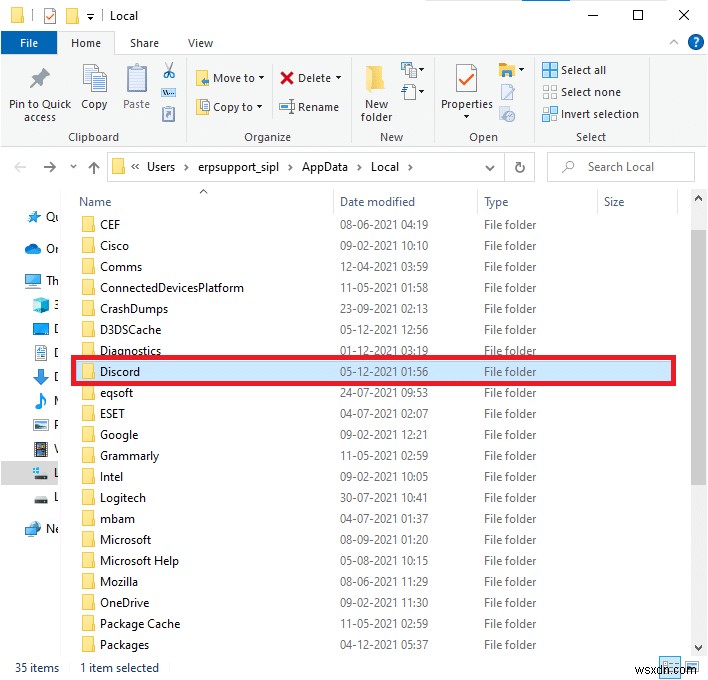Click scrollbar up arrow

(698, 198)
